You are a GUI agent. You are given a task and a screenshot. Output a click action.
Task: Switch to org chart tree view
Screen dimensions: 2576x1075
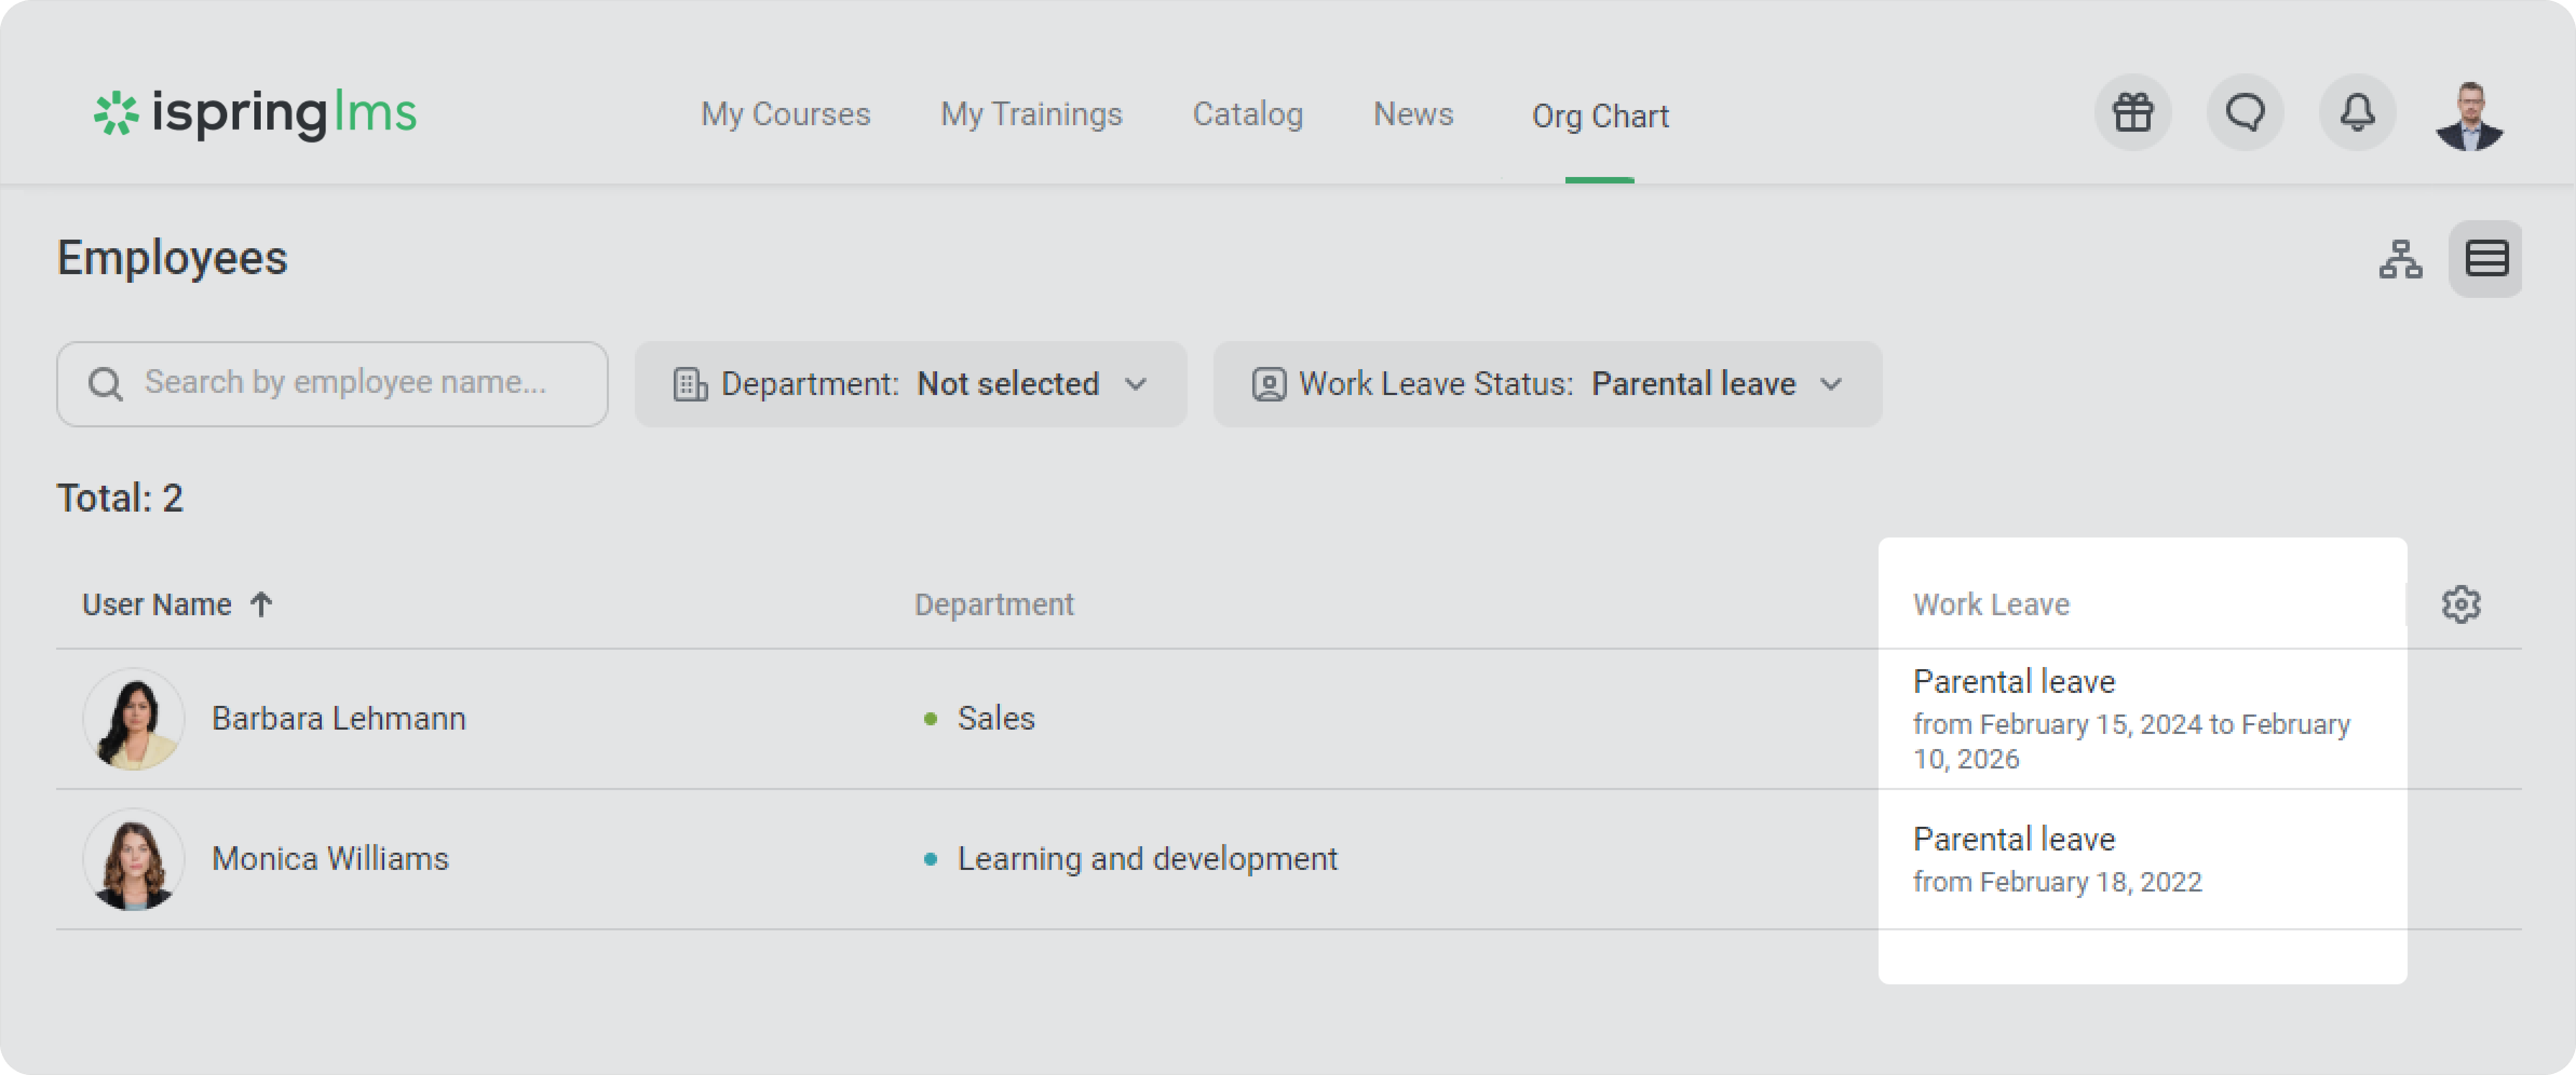pyautogui.click(x=2400, y=259)
